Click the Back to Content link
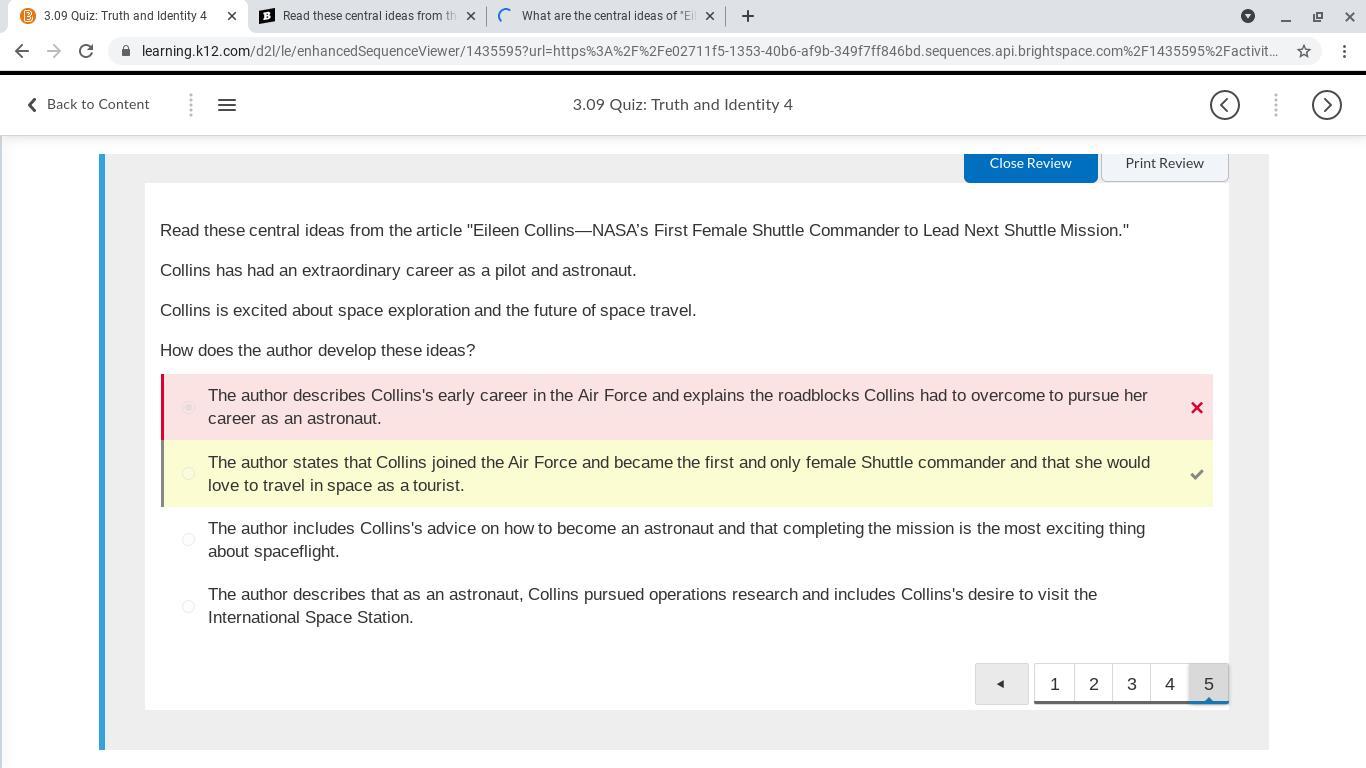The width and height of the screenshot is (1366, 768). coord(88,105)
